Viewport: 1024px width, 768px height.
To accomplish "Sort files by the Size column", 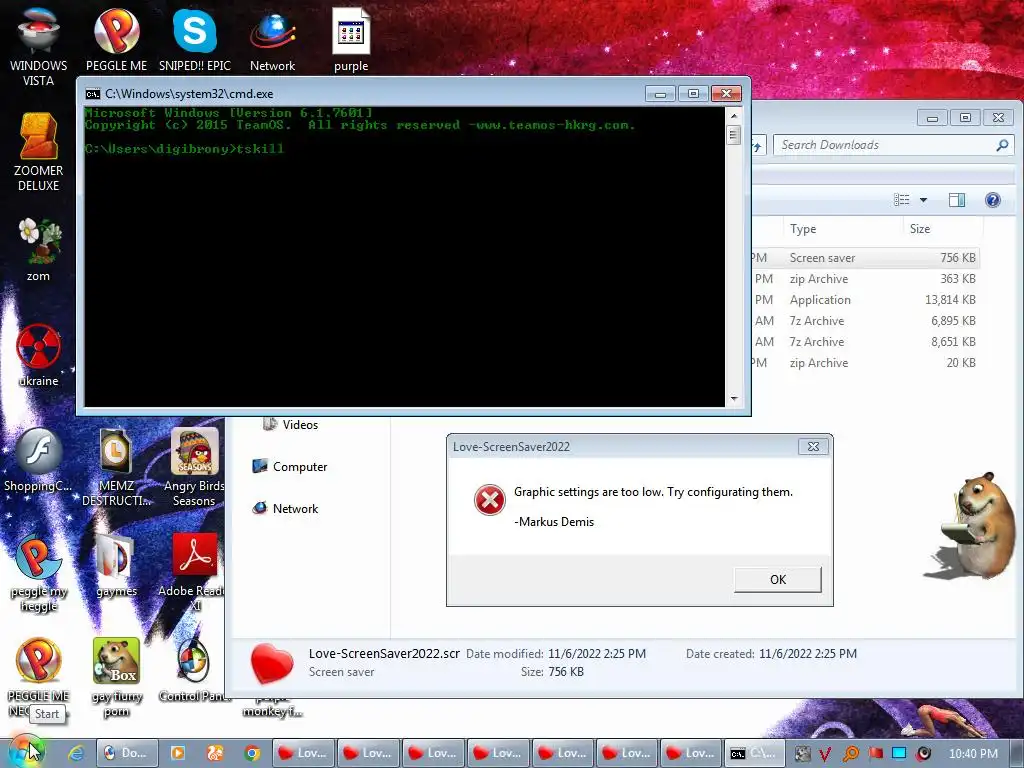I will [920, 229].
